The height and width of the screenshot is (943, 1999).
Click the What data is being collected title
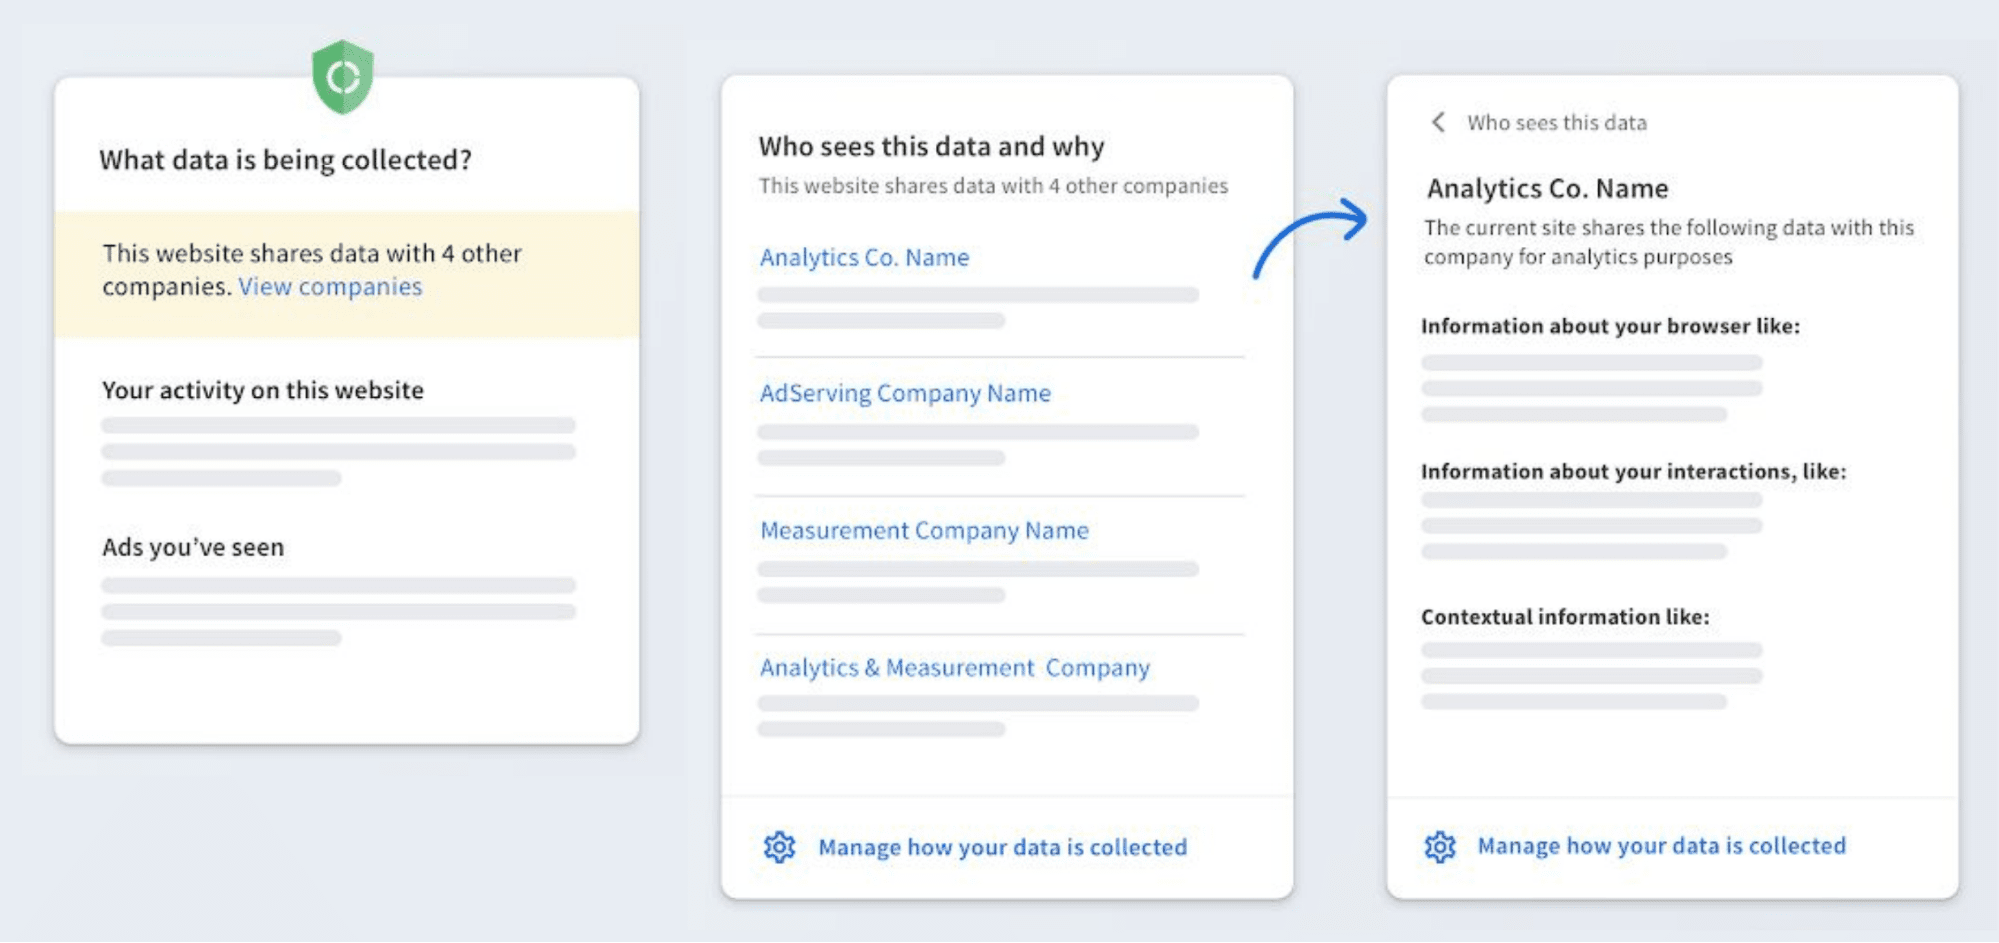click(x=285, y=160)
